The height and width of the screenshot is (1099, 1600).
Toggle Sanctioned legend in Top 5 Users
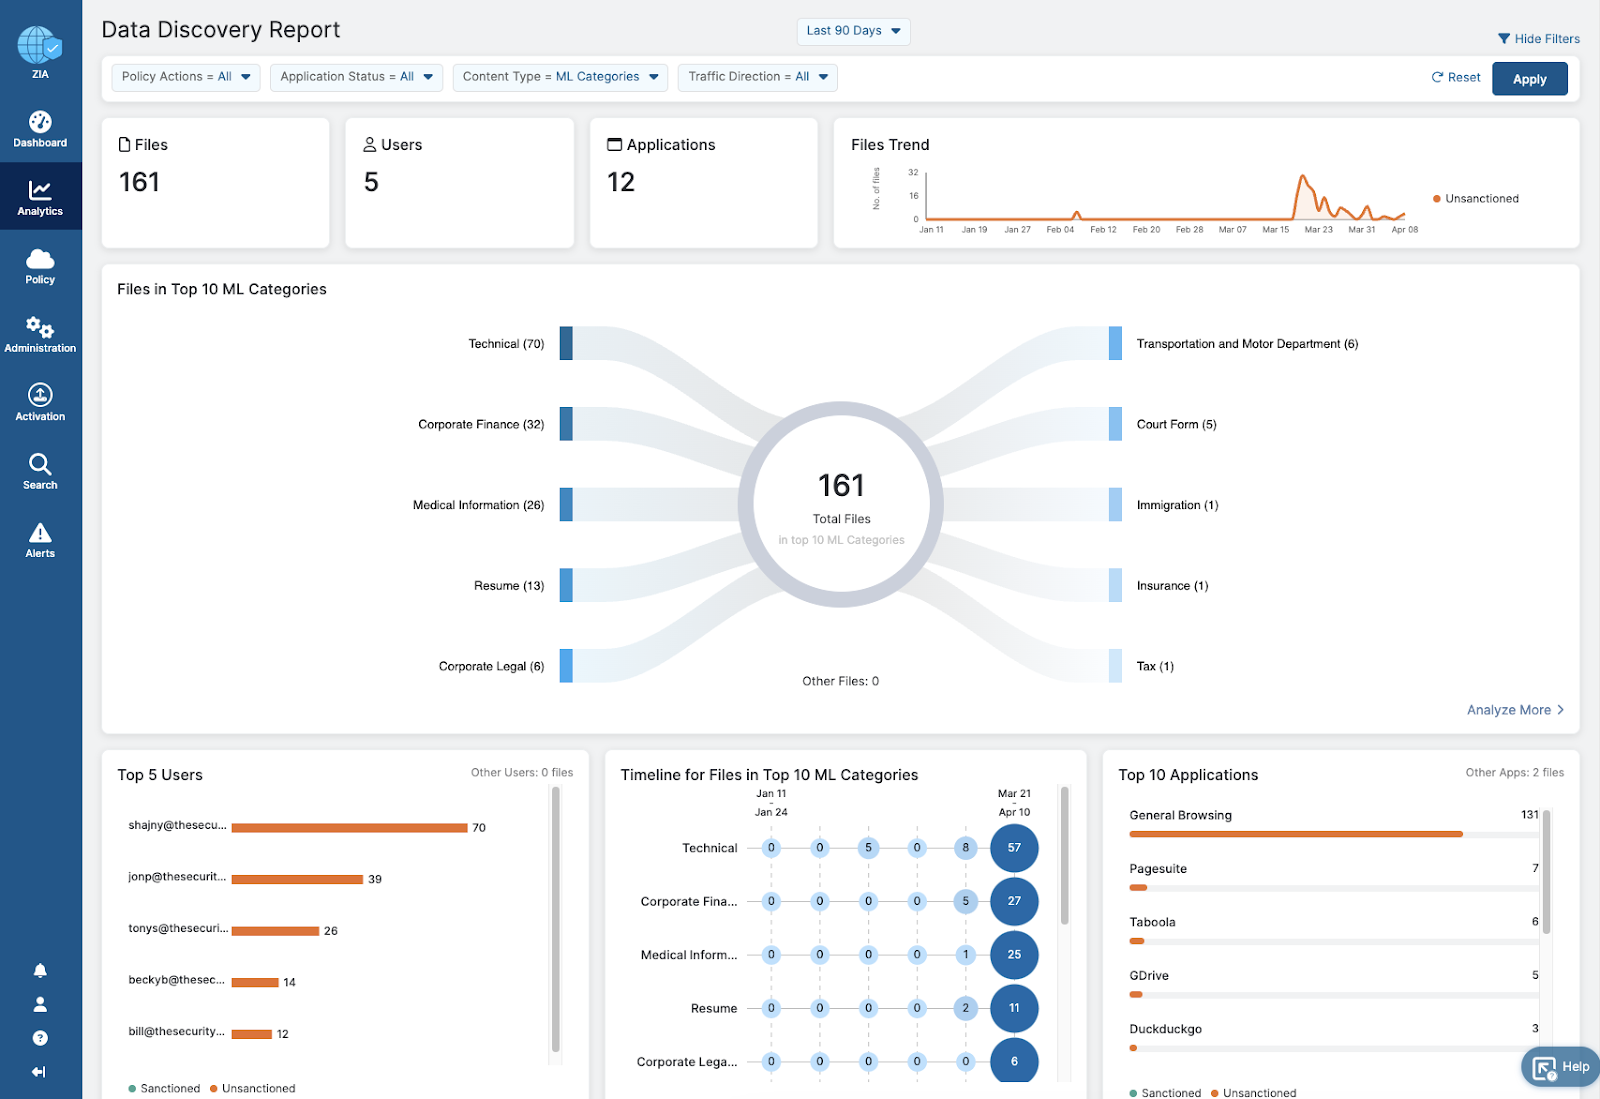164,1088
